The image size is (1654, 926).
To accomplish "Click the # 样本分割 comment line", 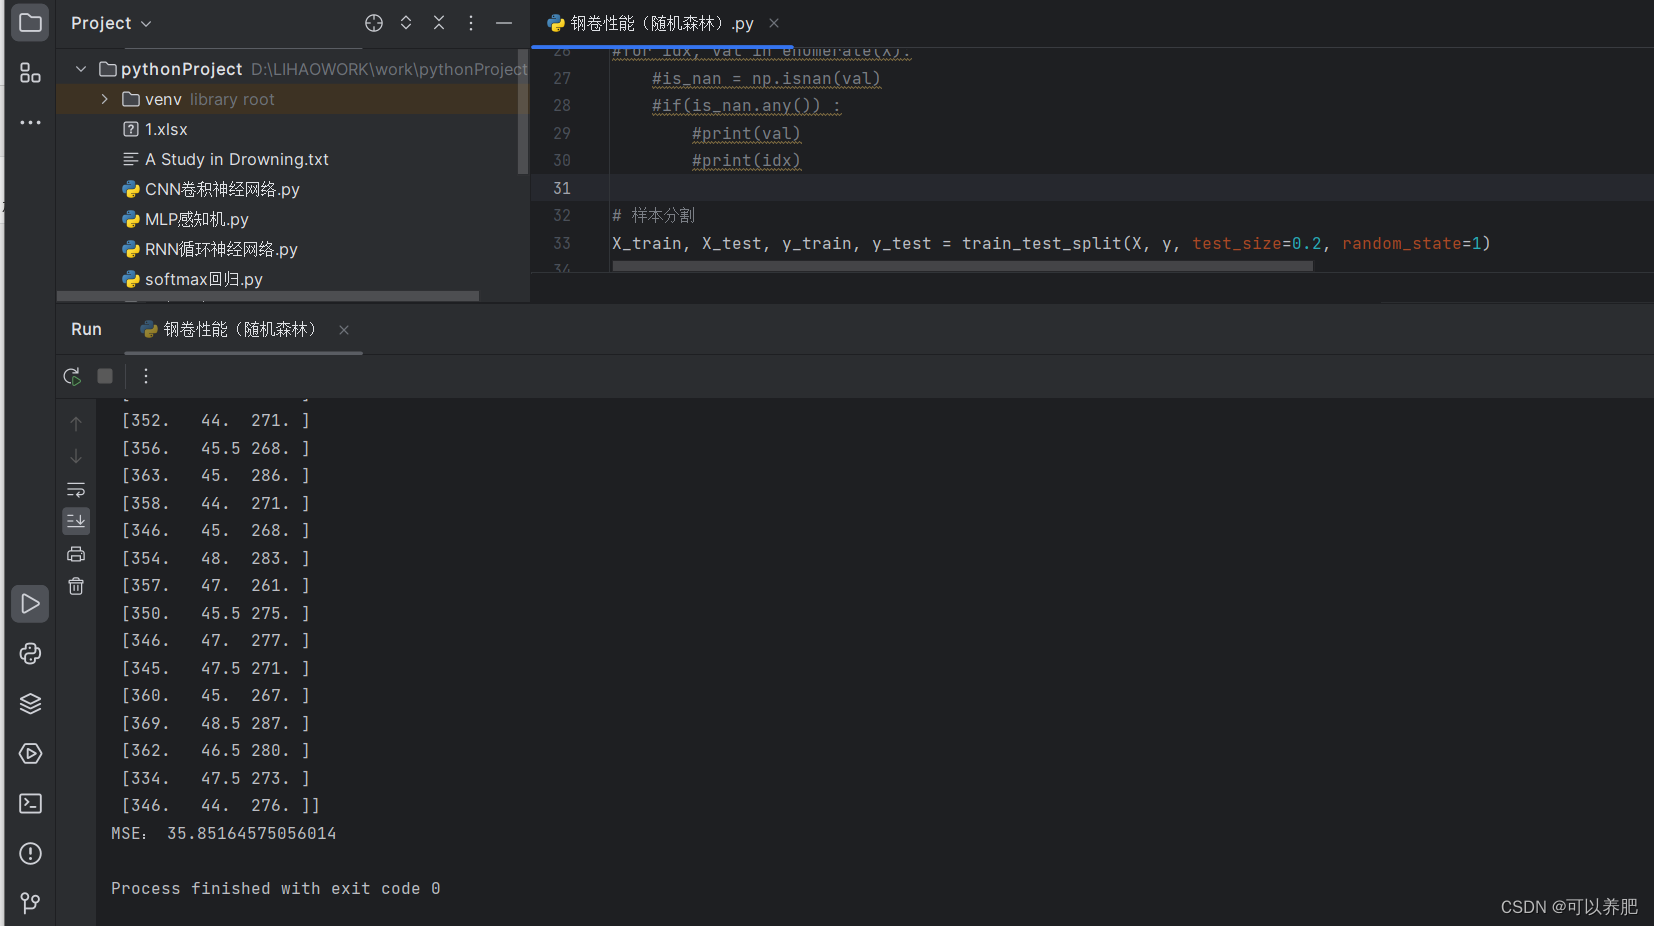I will (x=653, y=215).
